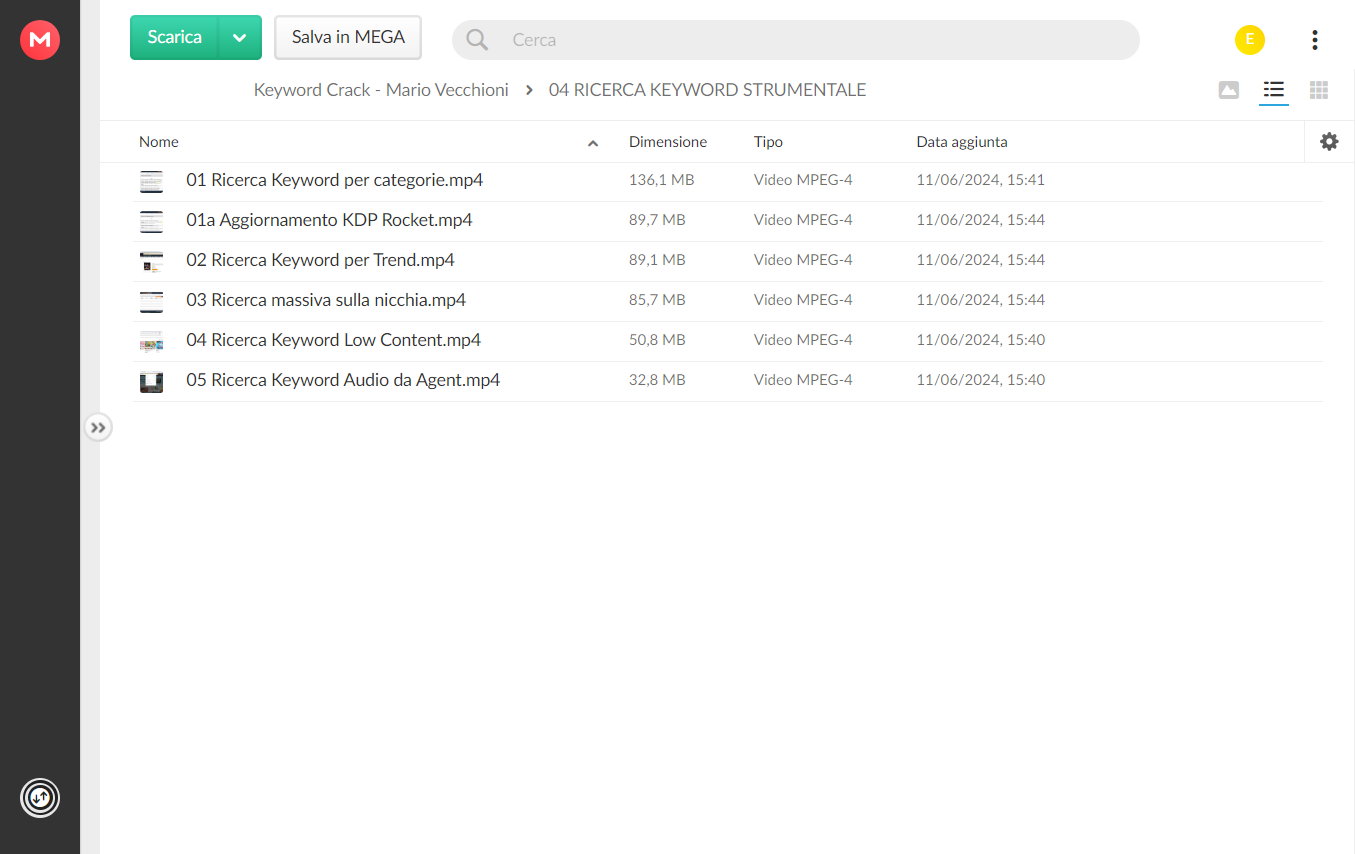Expand the sidebar with double-arrow button
Viewport: 1355px width, 854px height.
point(97,428)
